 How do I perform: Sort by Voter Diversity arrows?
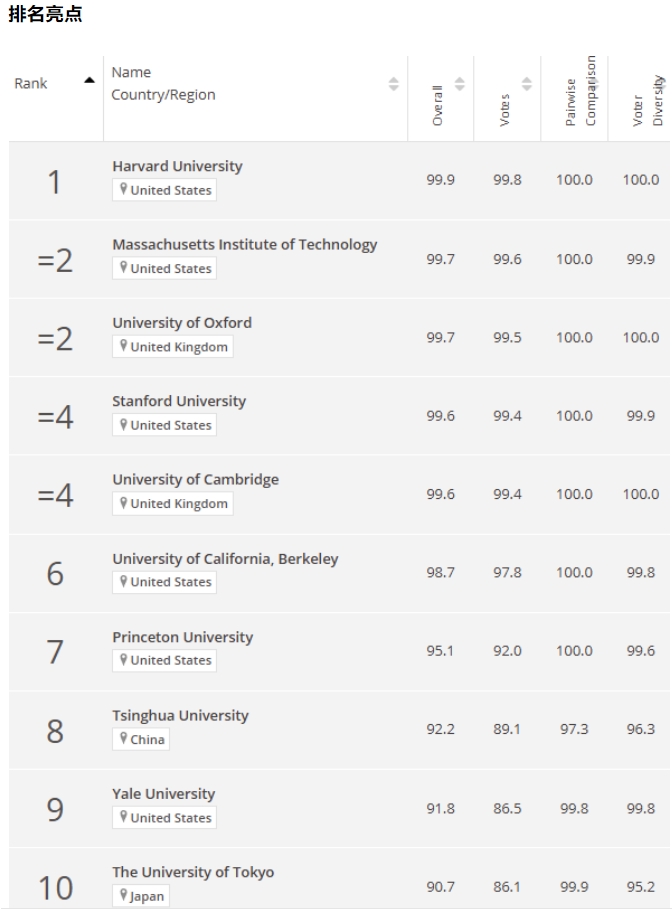660,84
